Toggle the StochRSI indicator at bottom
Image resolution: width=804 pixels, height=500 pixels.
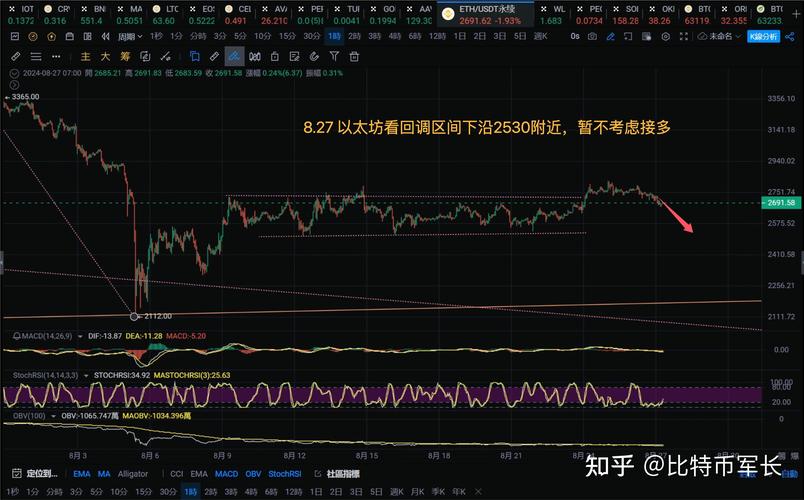(285, 474)
